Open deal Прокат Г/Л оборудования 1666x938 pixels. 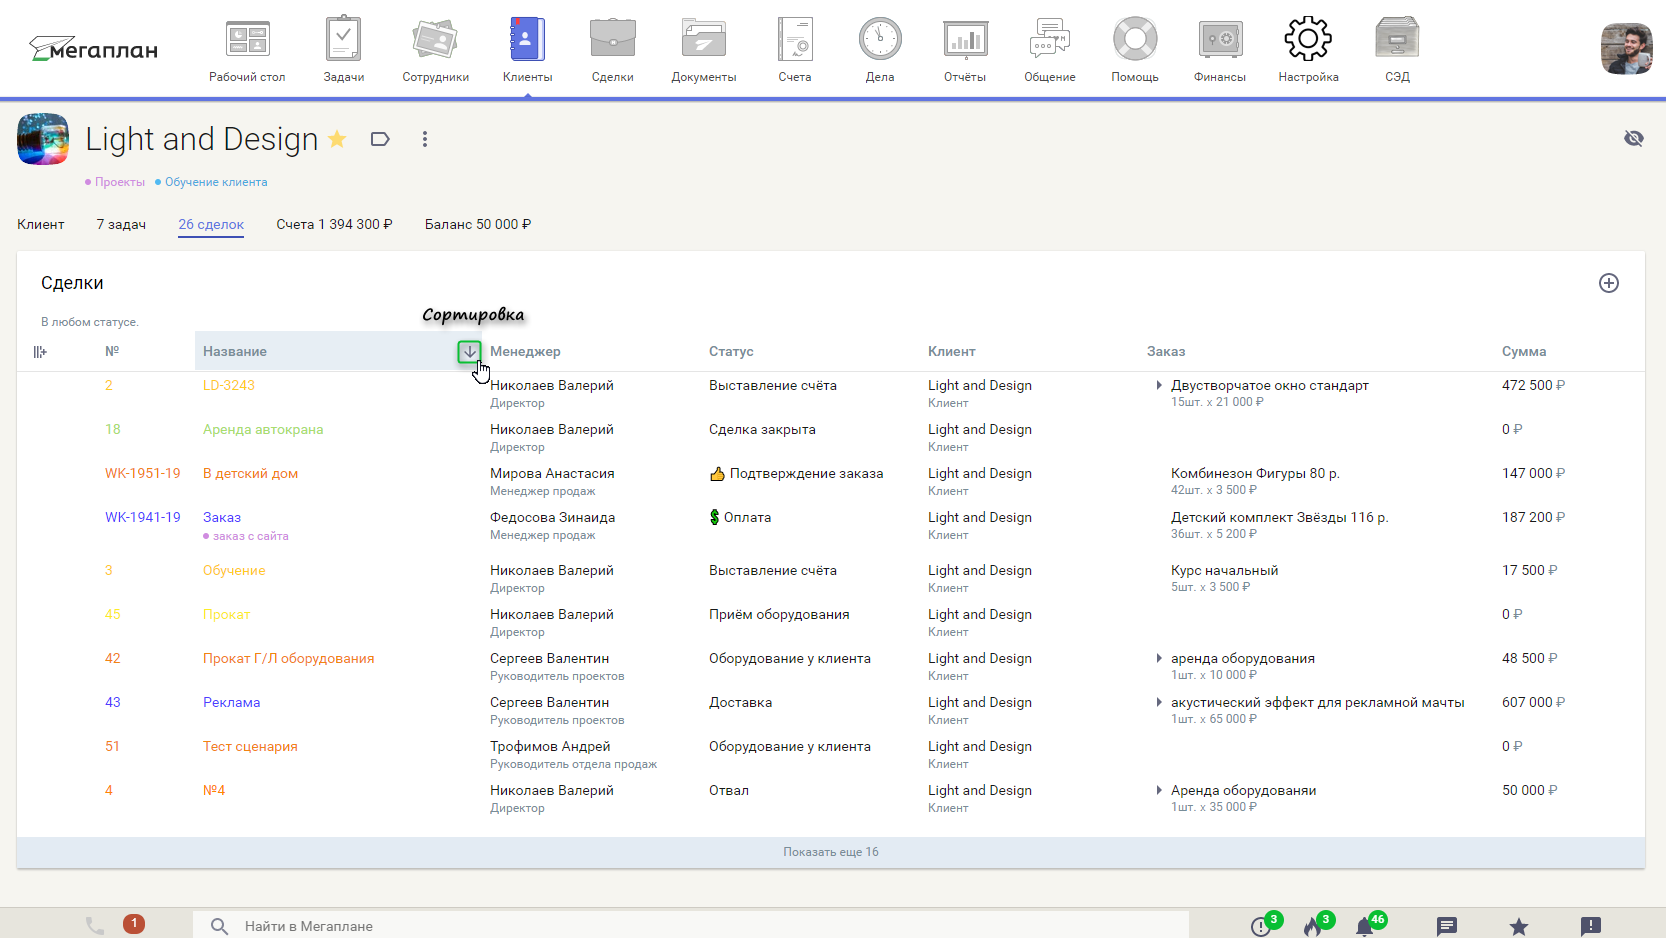[x=288, y=659]
